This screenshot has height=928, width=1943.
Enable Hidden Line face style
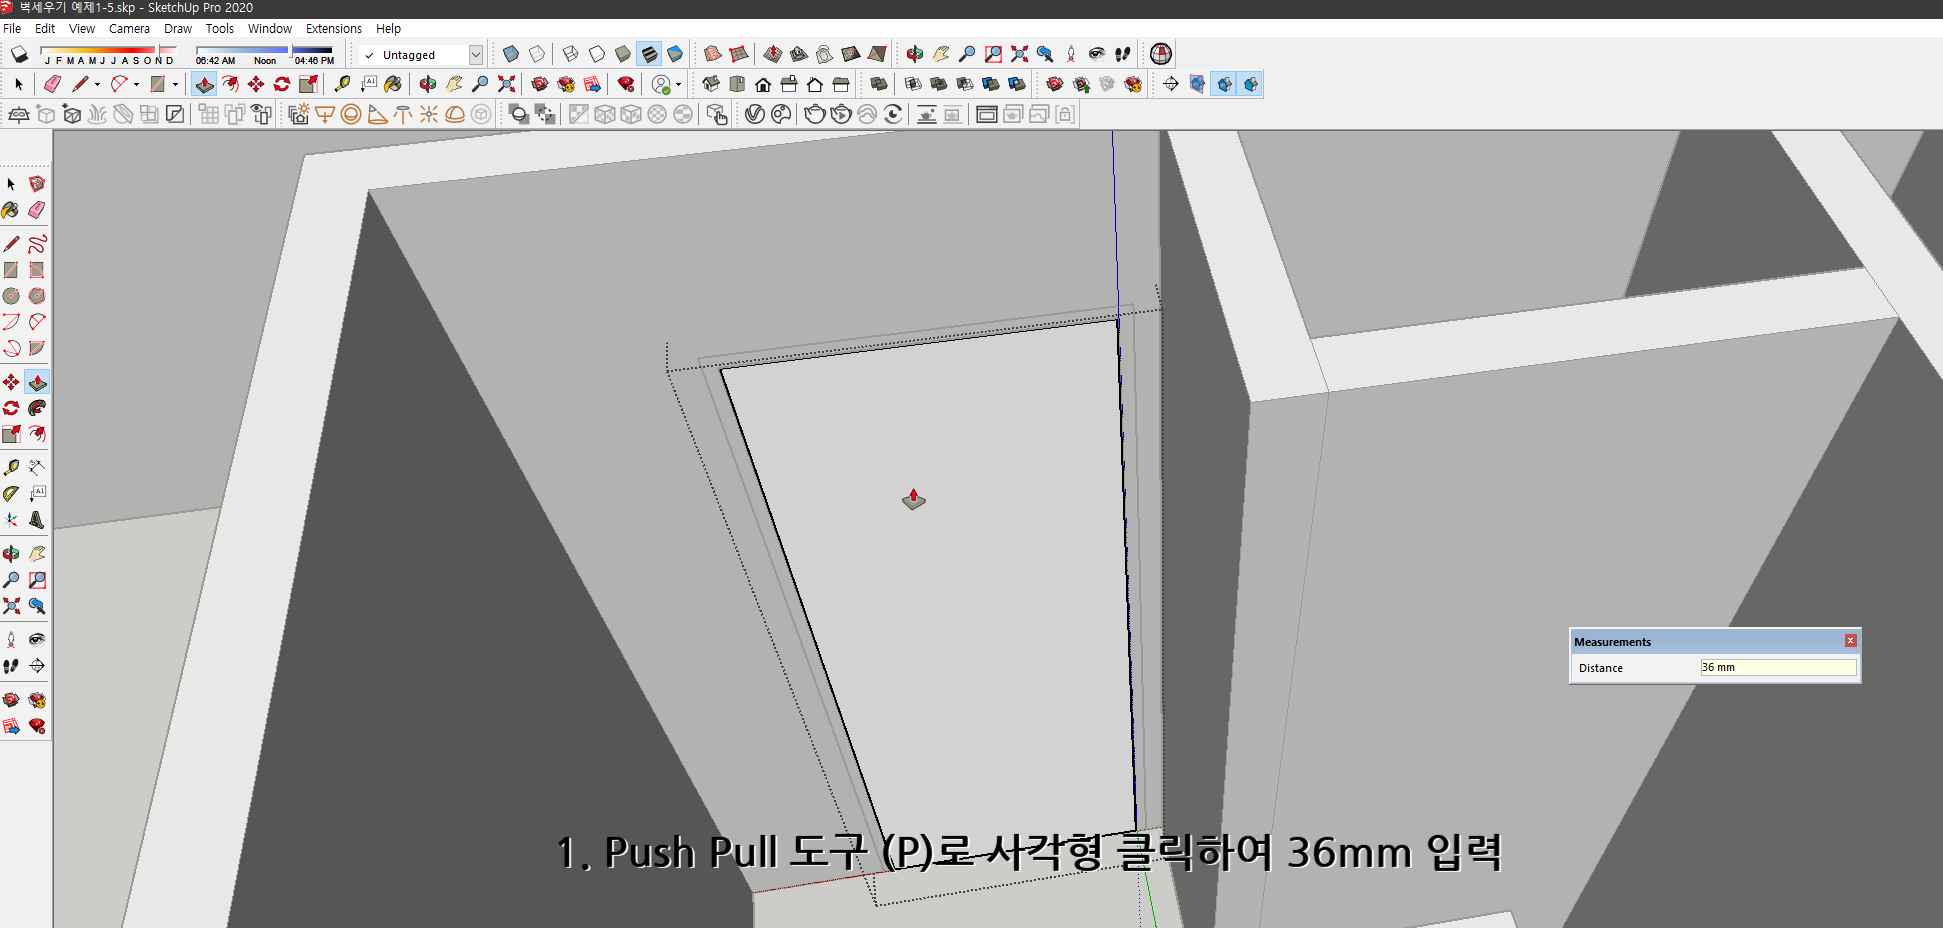[597, 54]
